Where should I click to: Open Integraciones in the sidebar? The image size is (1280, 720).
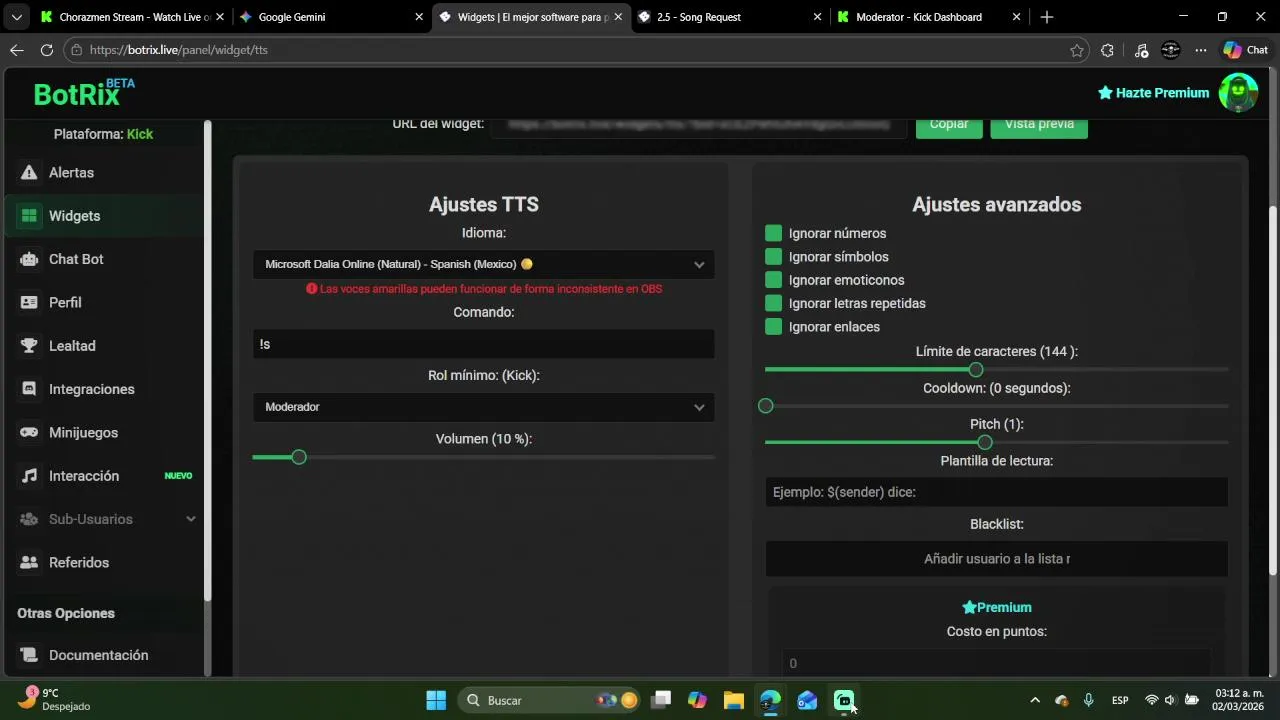pyautogui.click(x=91, y=389)
